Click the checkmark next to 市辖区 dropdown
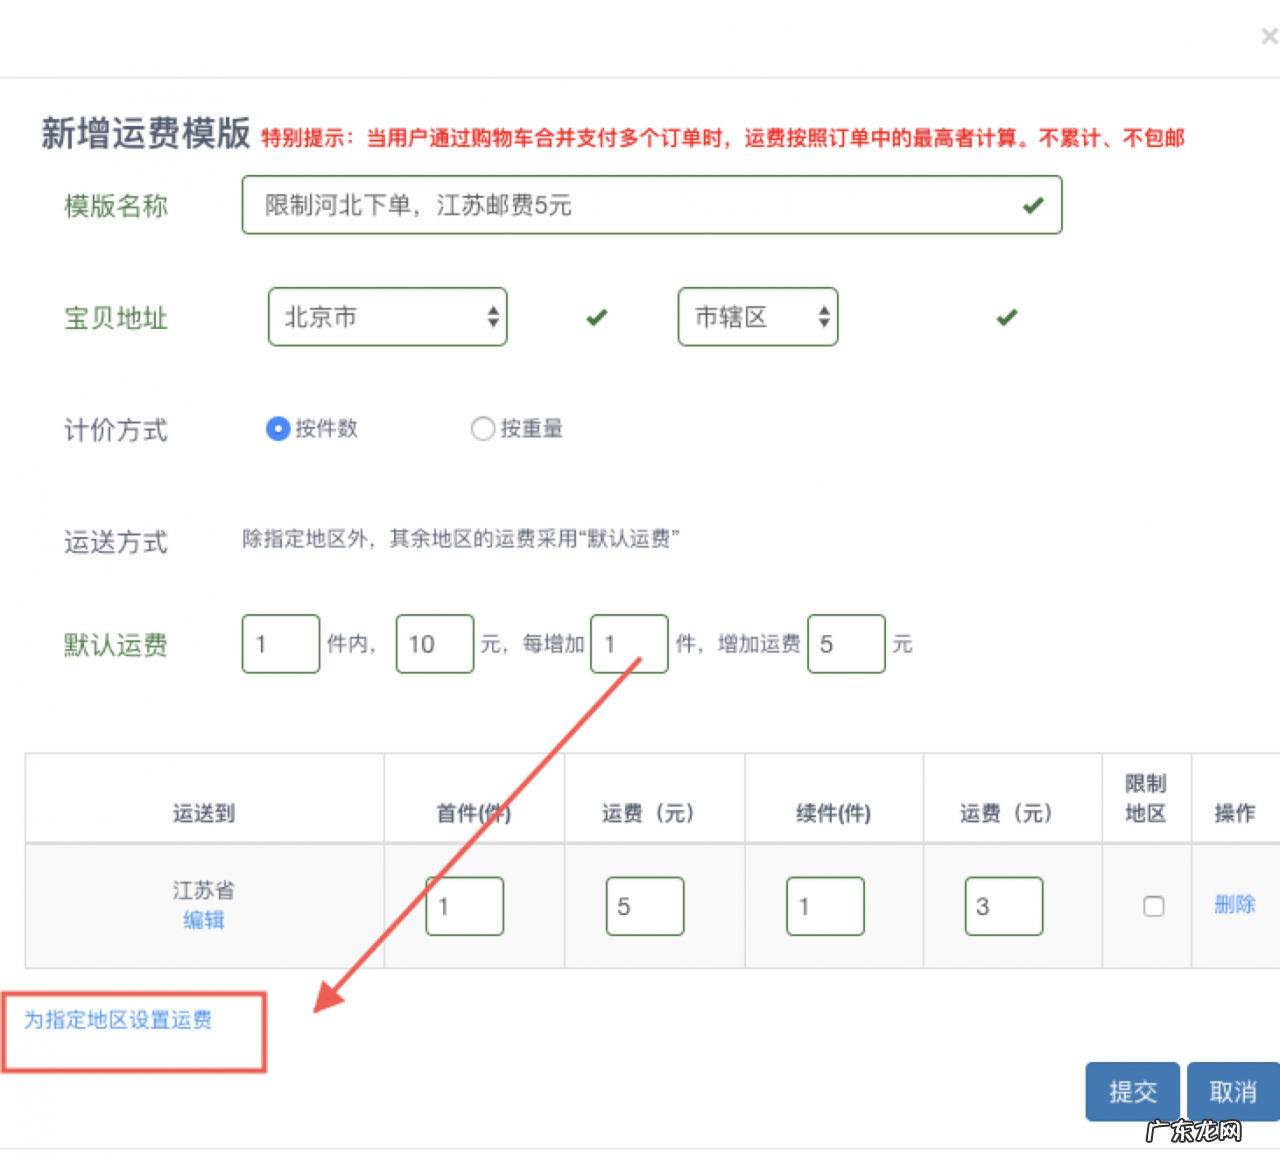 [x=1006, y=317]
